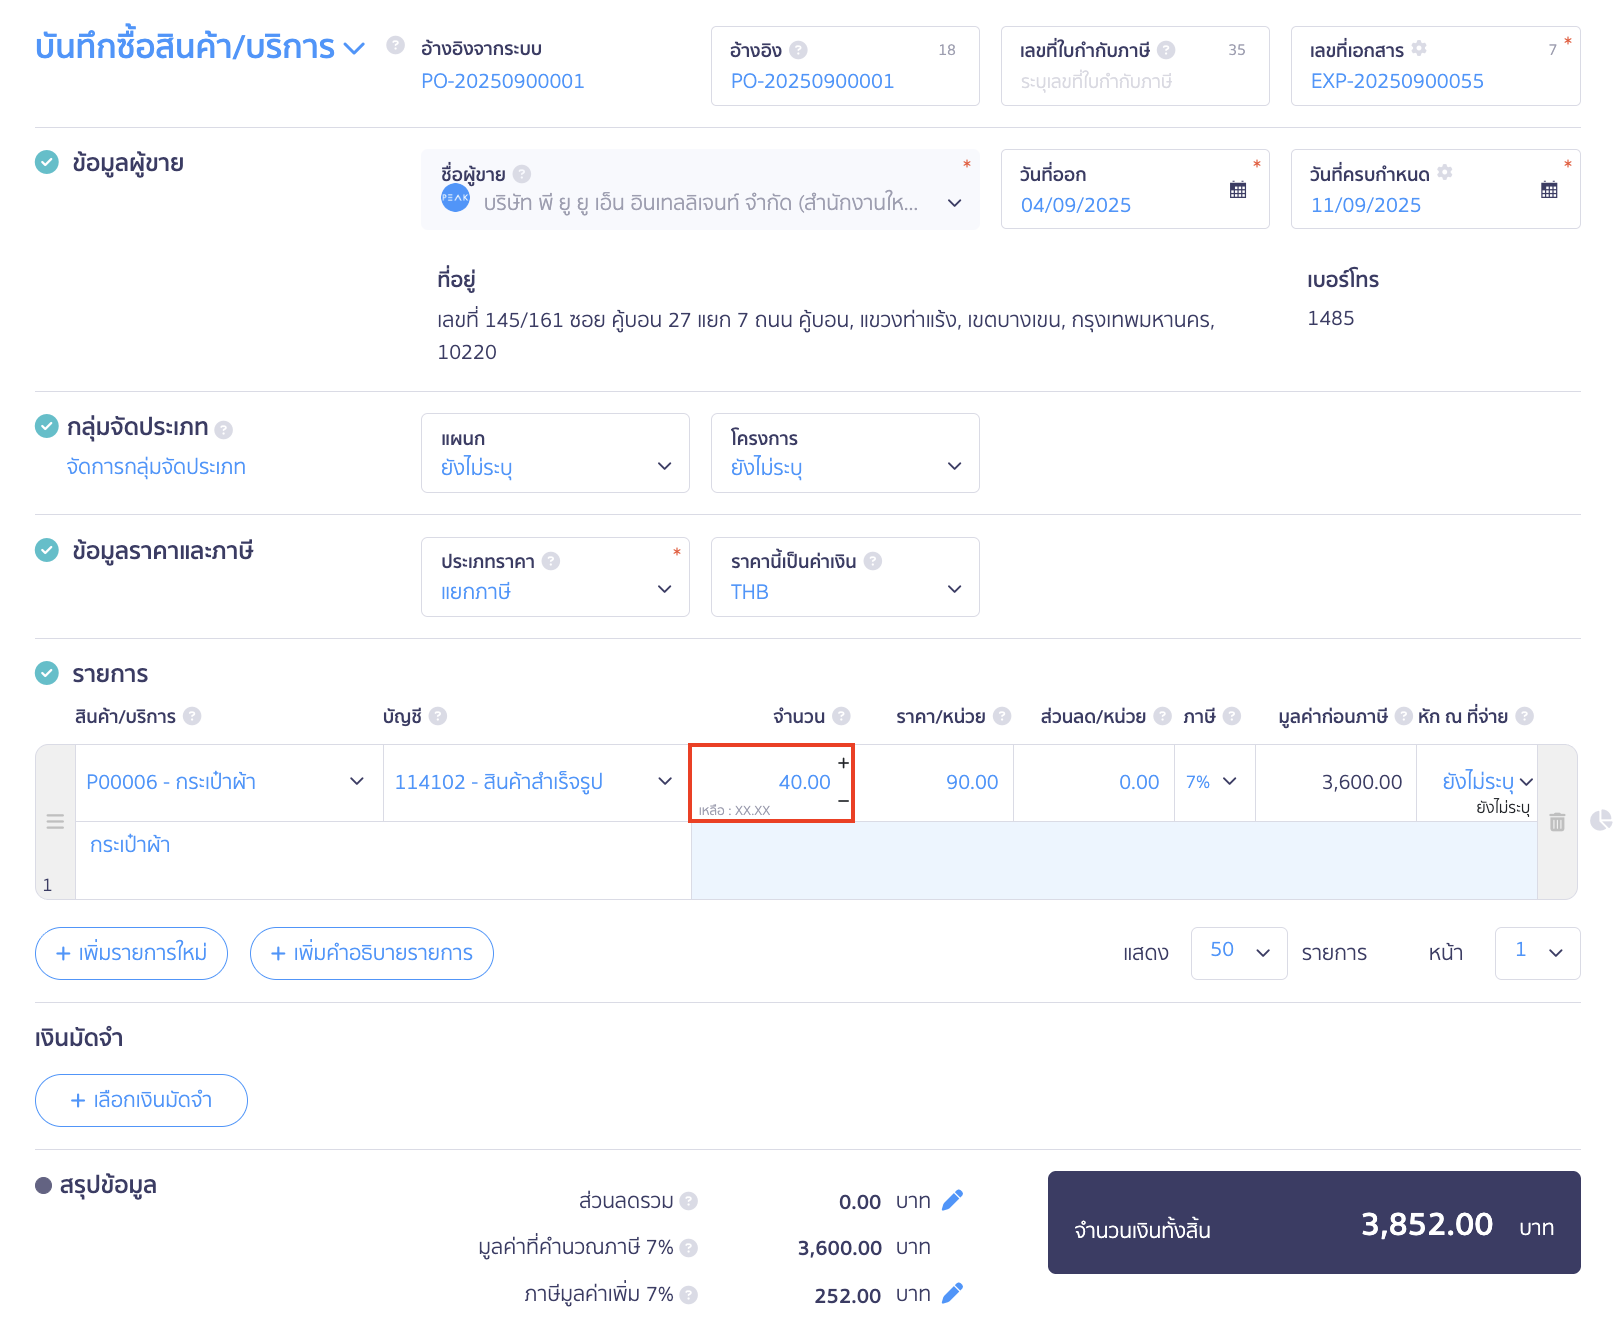Edit 7% VAT amount with pencil icon
The height and width of the screenshot is (1326, 1618).
click(x=952, y=1294)
